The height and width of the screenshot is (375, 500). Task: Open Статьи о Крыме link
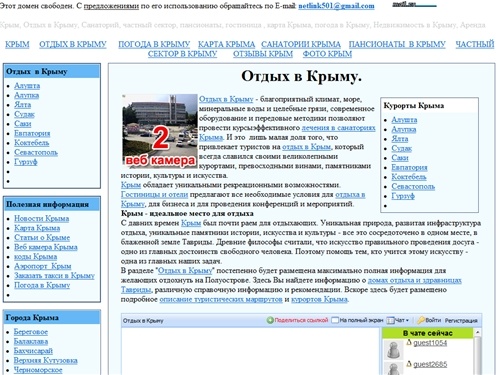click(42, 238)
